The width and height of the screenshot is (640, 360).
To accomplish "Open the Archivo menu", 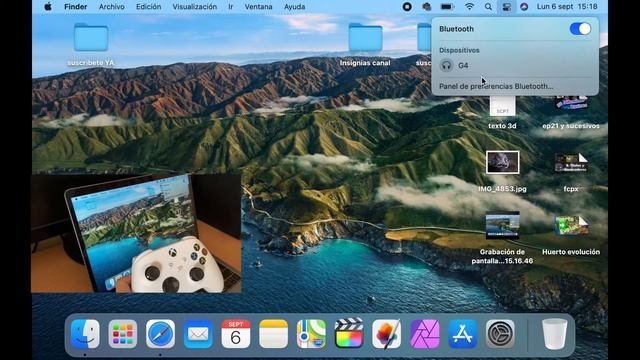I will 111,7.
